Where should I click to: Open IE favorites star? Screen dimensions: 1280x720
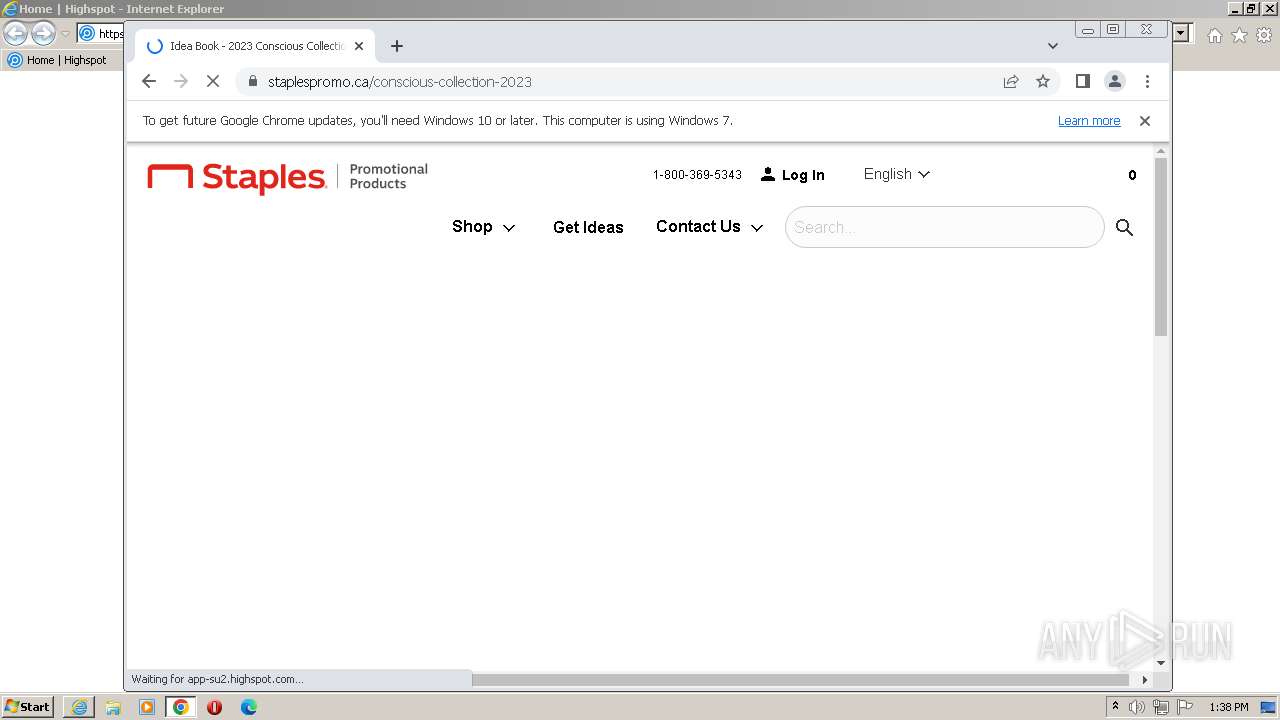coord(1239,35)
